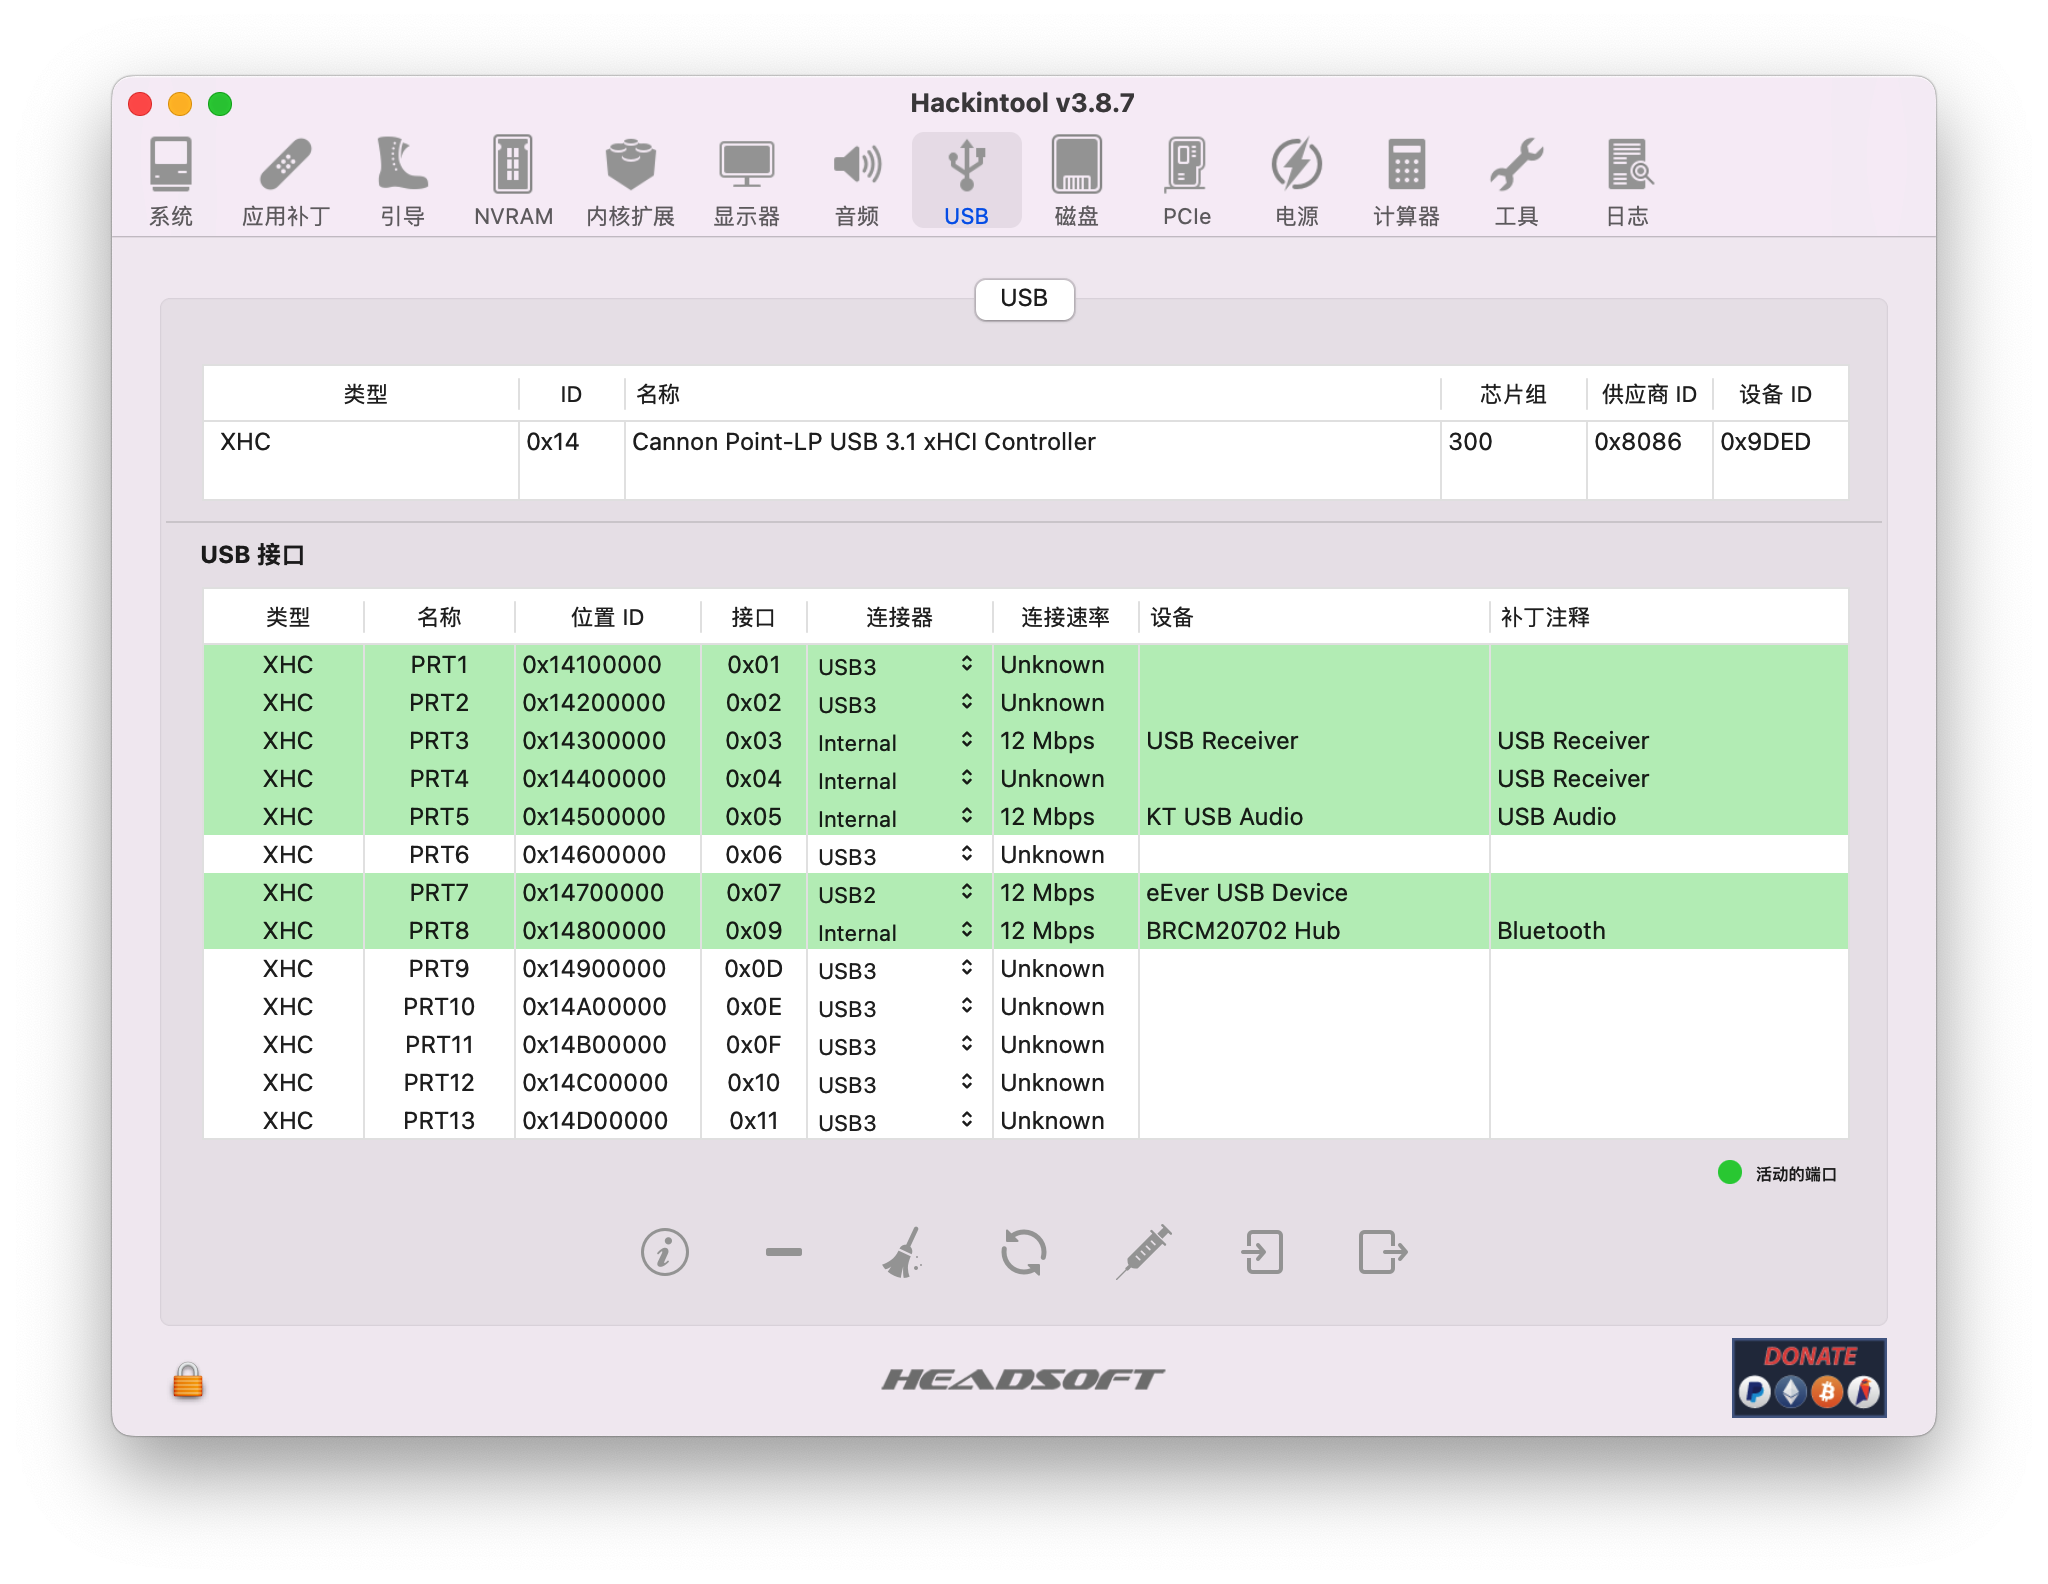The height and width of the screenshot is (1584, 2048).
Task: Click the info detail icon button
Action: (x=662, y=1252)
